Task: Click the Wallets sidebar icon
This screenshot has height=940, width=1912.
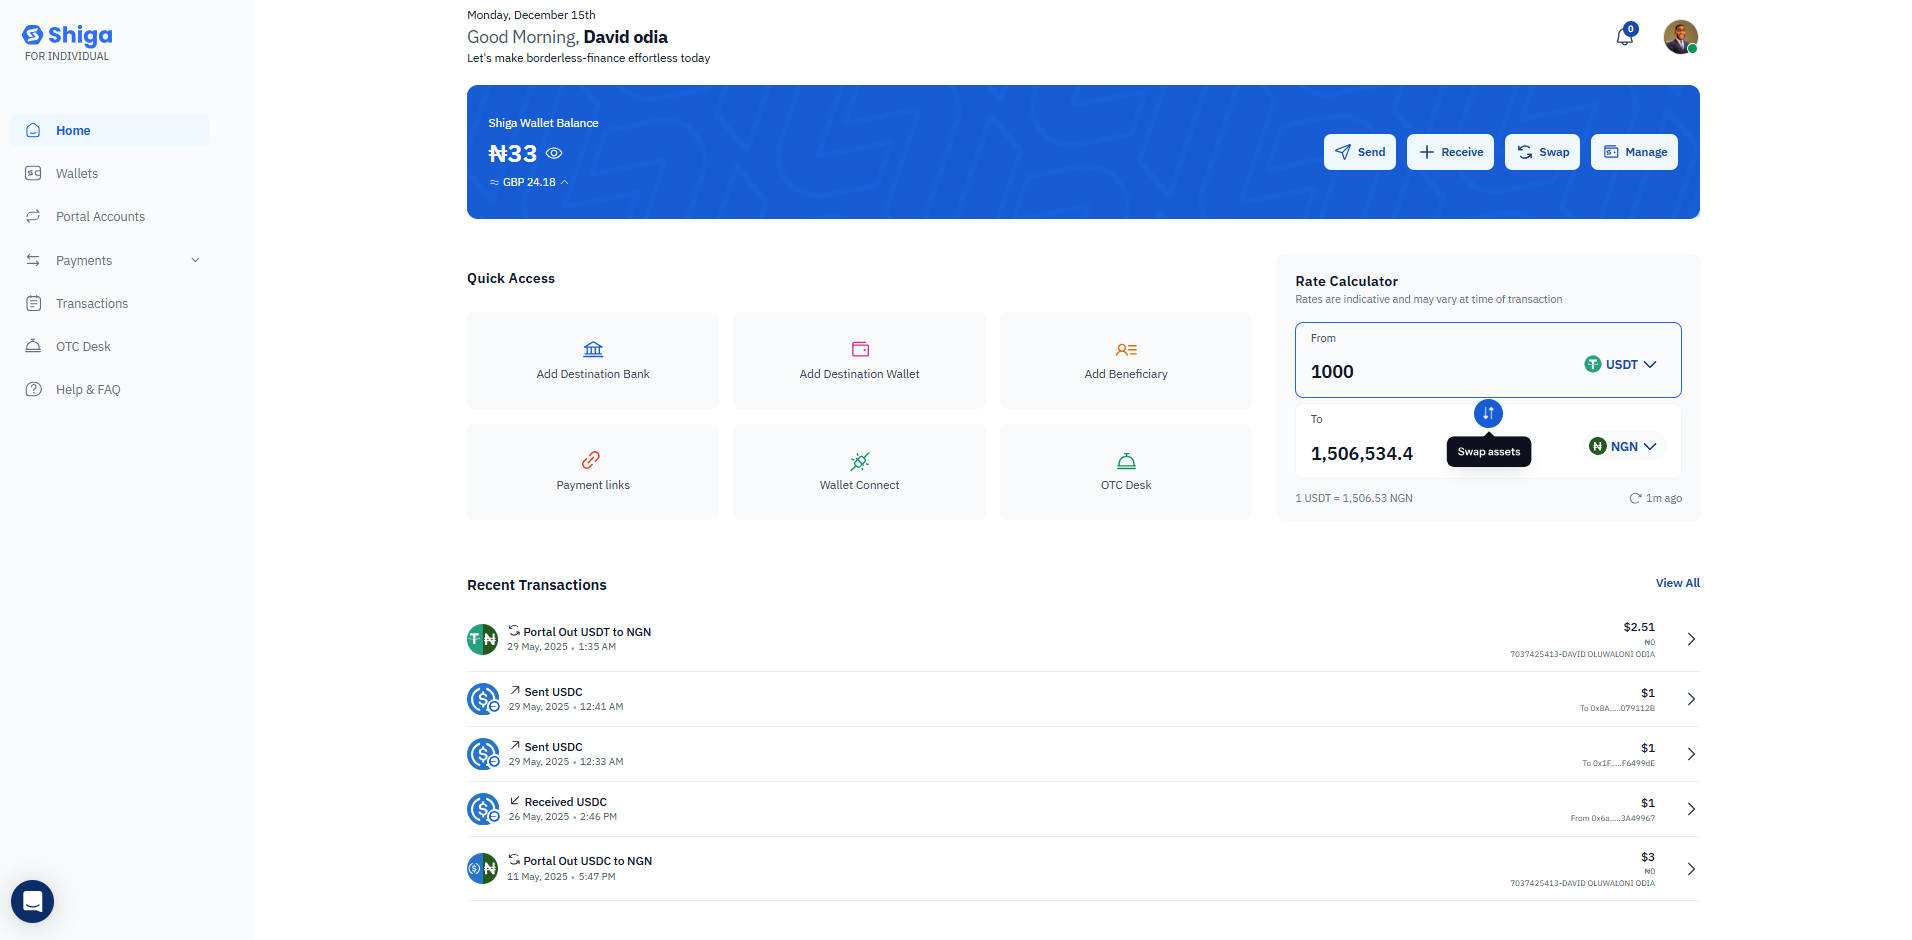Action: (33, 173)
